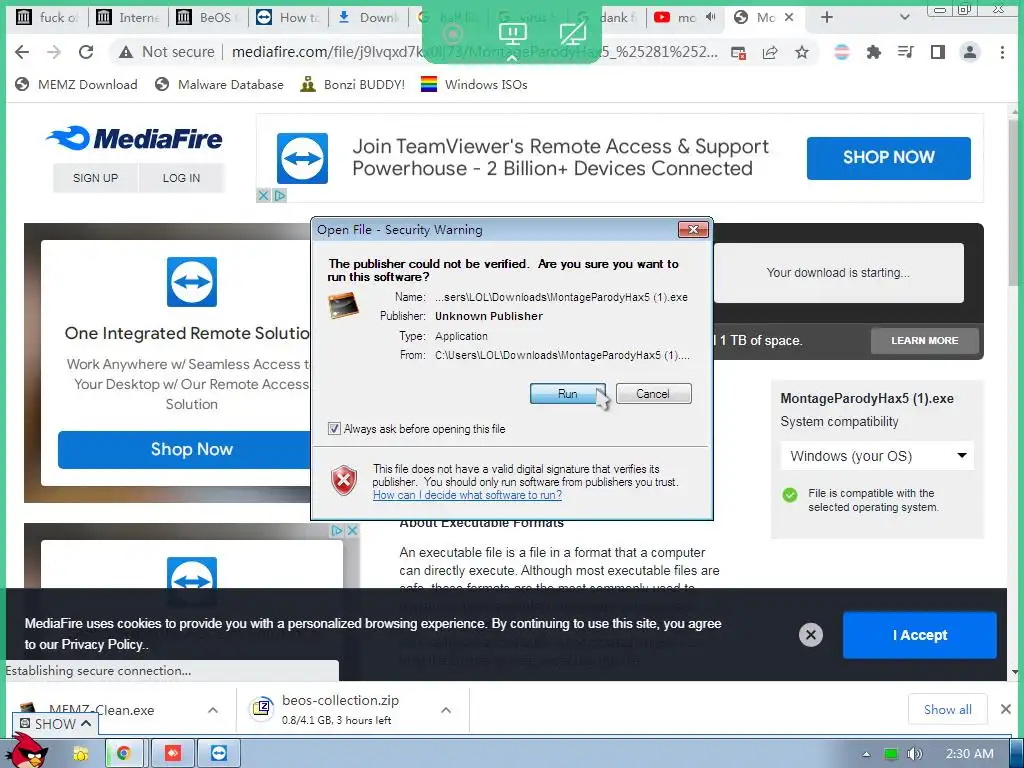Open the folder icon in taskbar
The image size is (1024, 768).
tap(81, 754)
